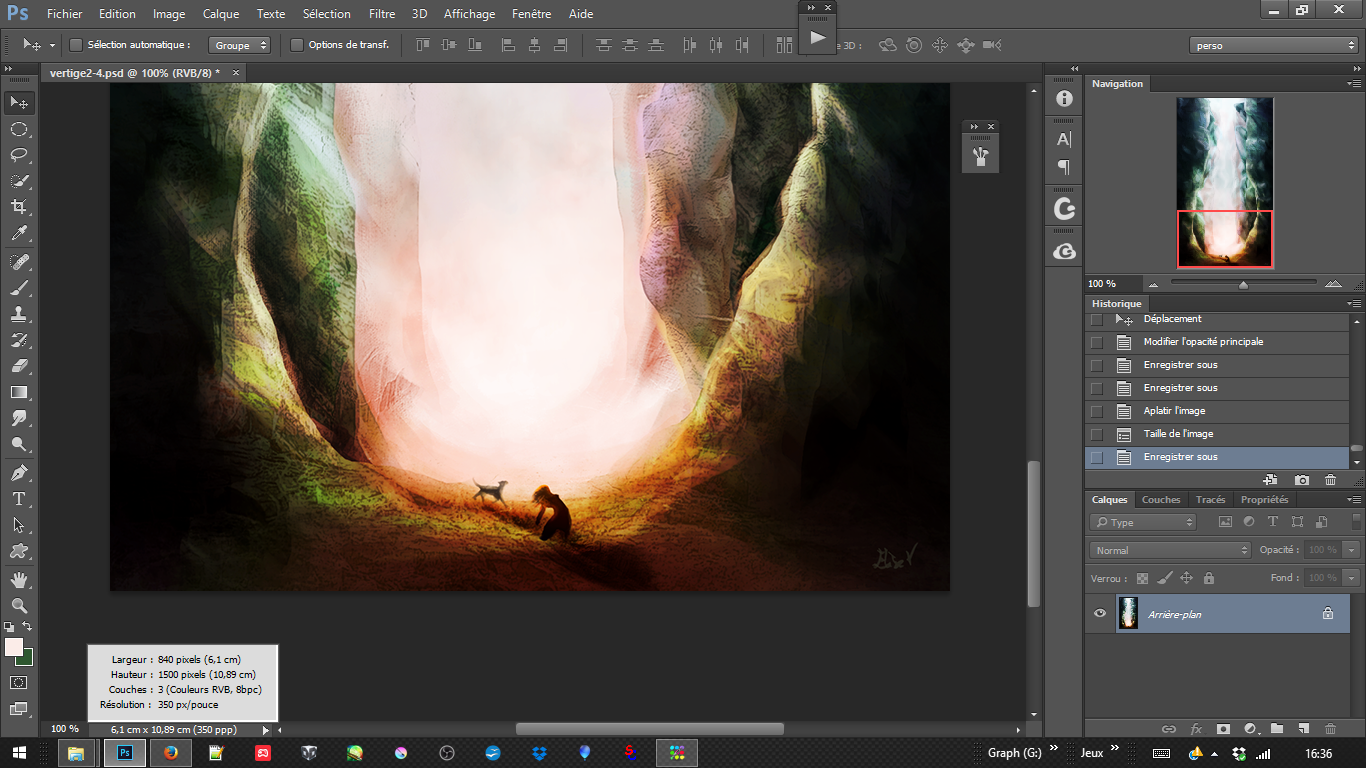
Task: Select the Zoom tool in toolbar
Action: tap(18, 605)
